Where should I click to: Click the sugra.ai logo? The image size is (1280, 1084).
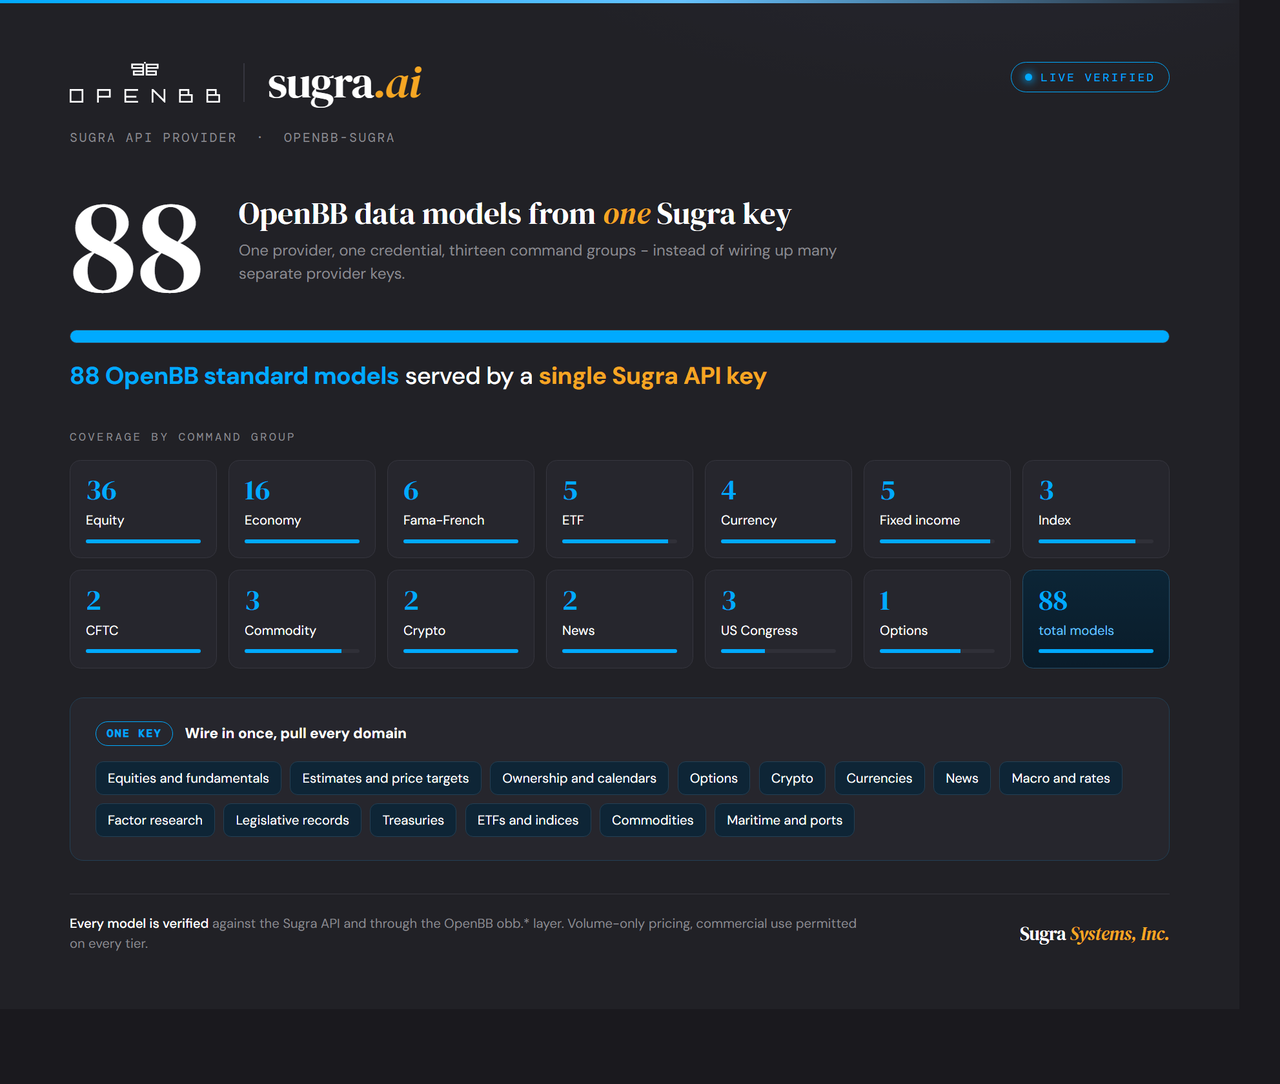click(x=344, y=85)
